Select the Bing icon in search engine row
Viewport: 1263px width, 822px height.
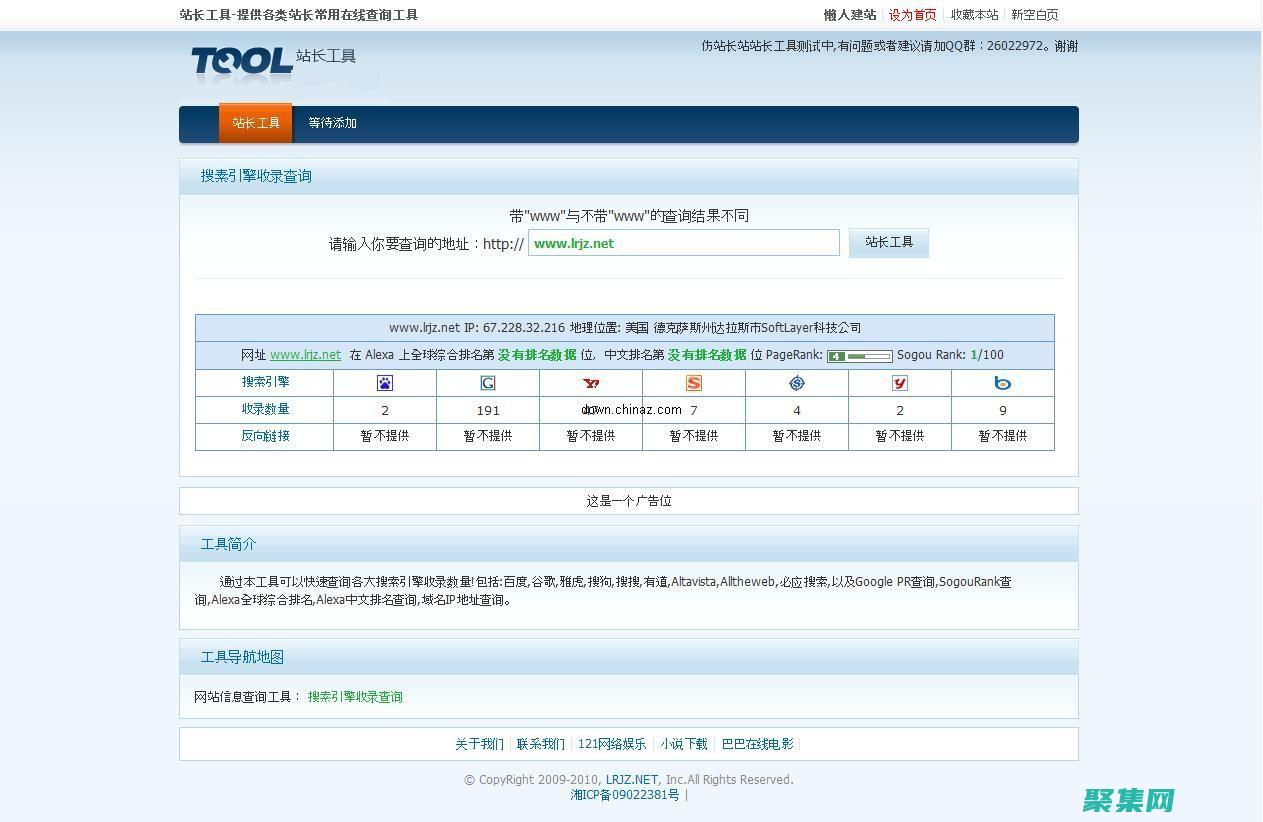[x=1003, y=382]
